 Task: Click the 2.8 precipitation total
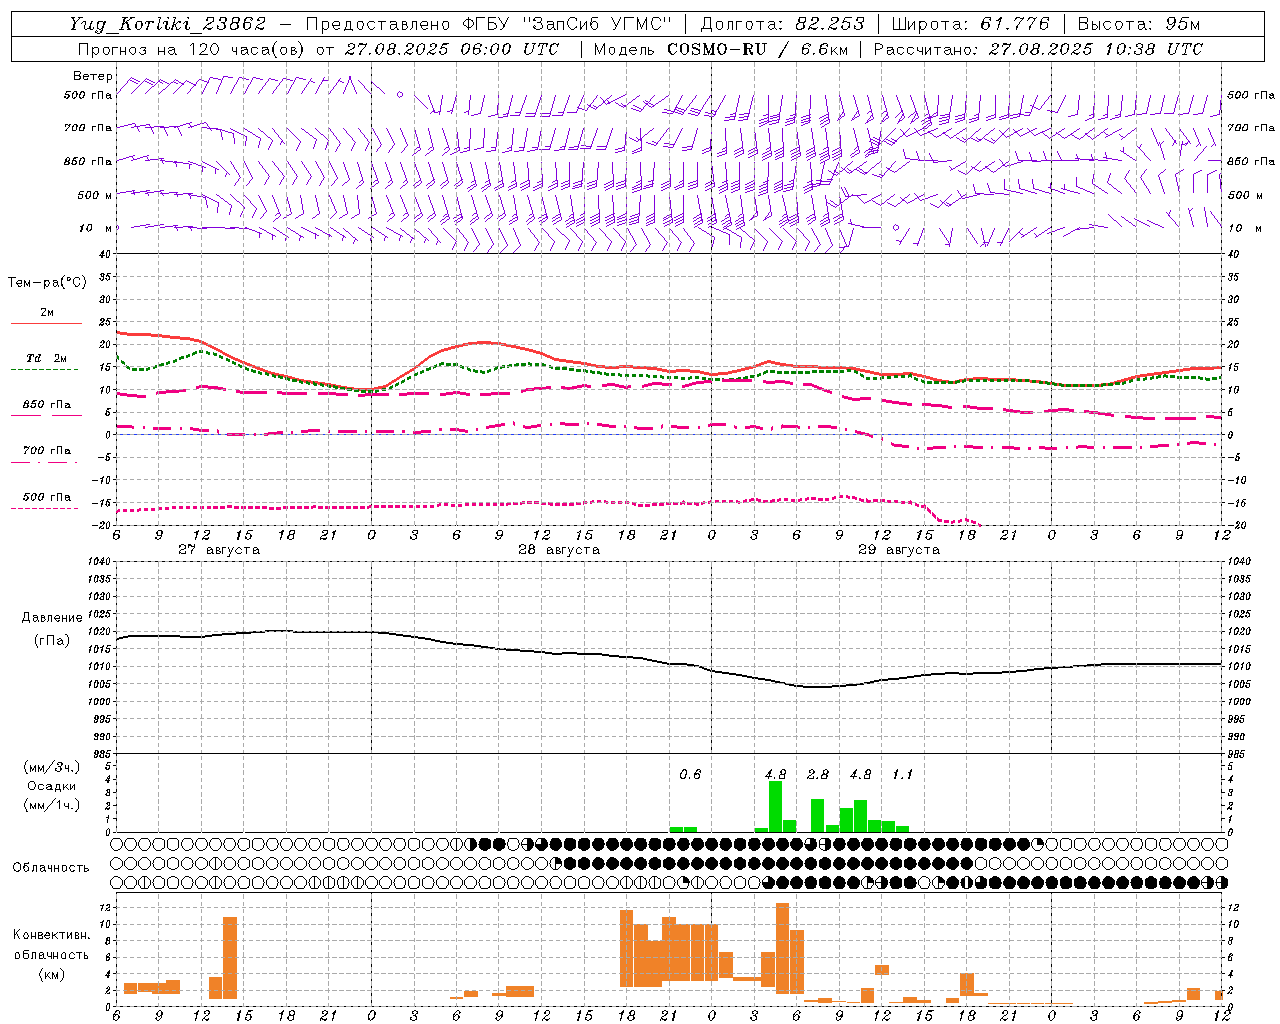(x=817, y=774)
